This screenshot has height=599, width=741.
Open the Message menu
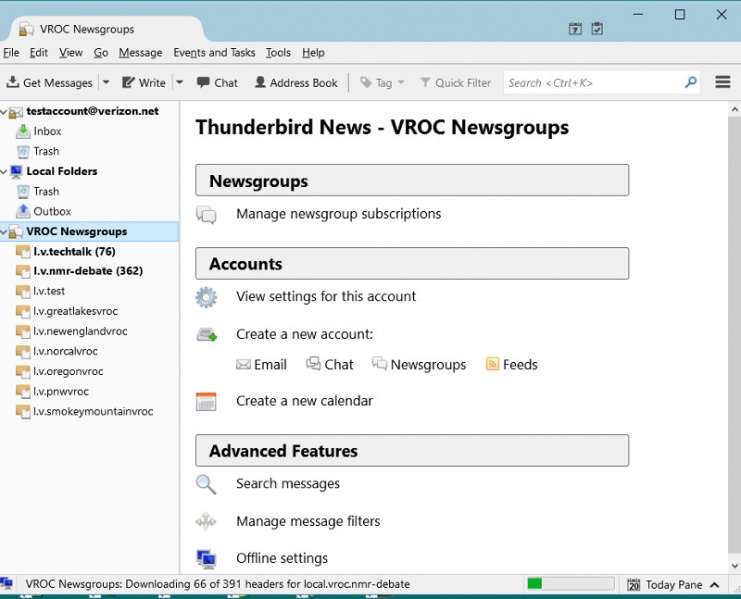tap(140, 52)
